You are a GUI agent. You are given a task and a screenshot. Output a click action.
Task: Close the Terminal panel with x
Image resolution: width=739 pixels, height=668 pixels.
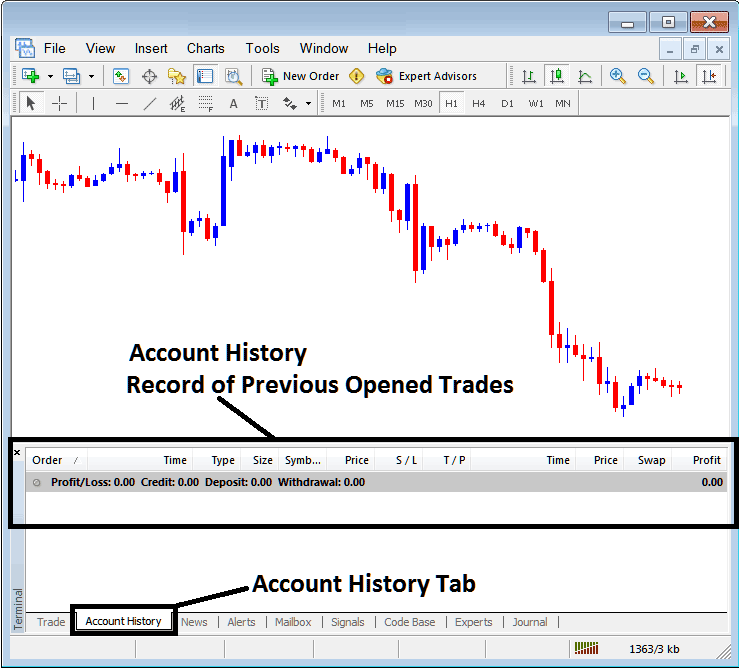[x=16, y=452]
